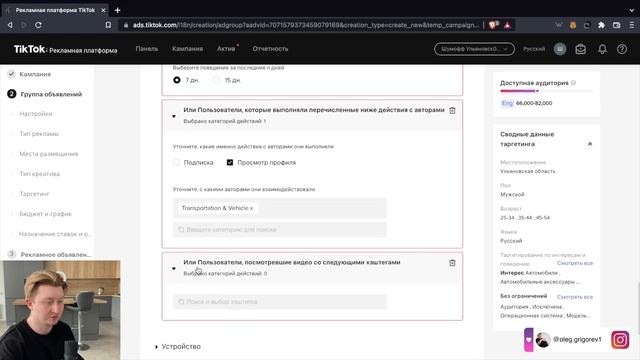The image size is (640, 360).
Task: Open the Русский language selector
Action: [x=534, y=49]
